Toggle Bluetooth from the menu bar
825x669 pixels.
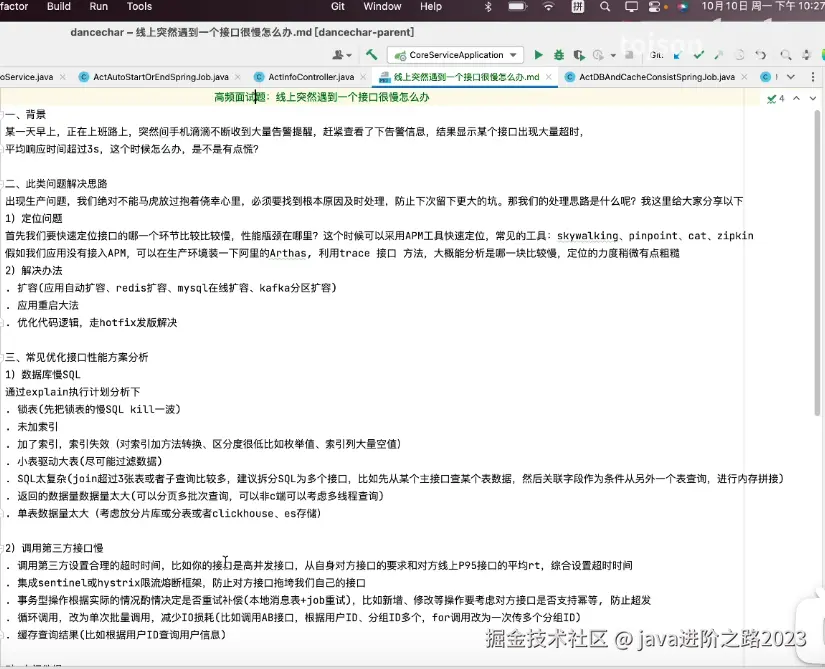489,8
